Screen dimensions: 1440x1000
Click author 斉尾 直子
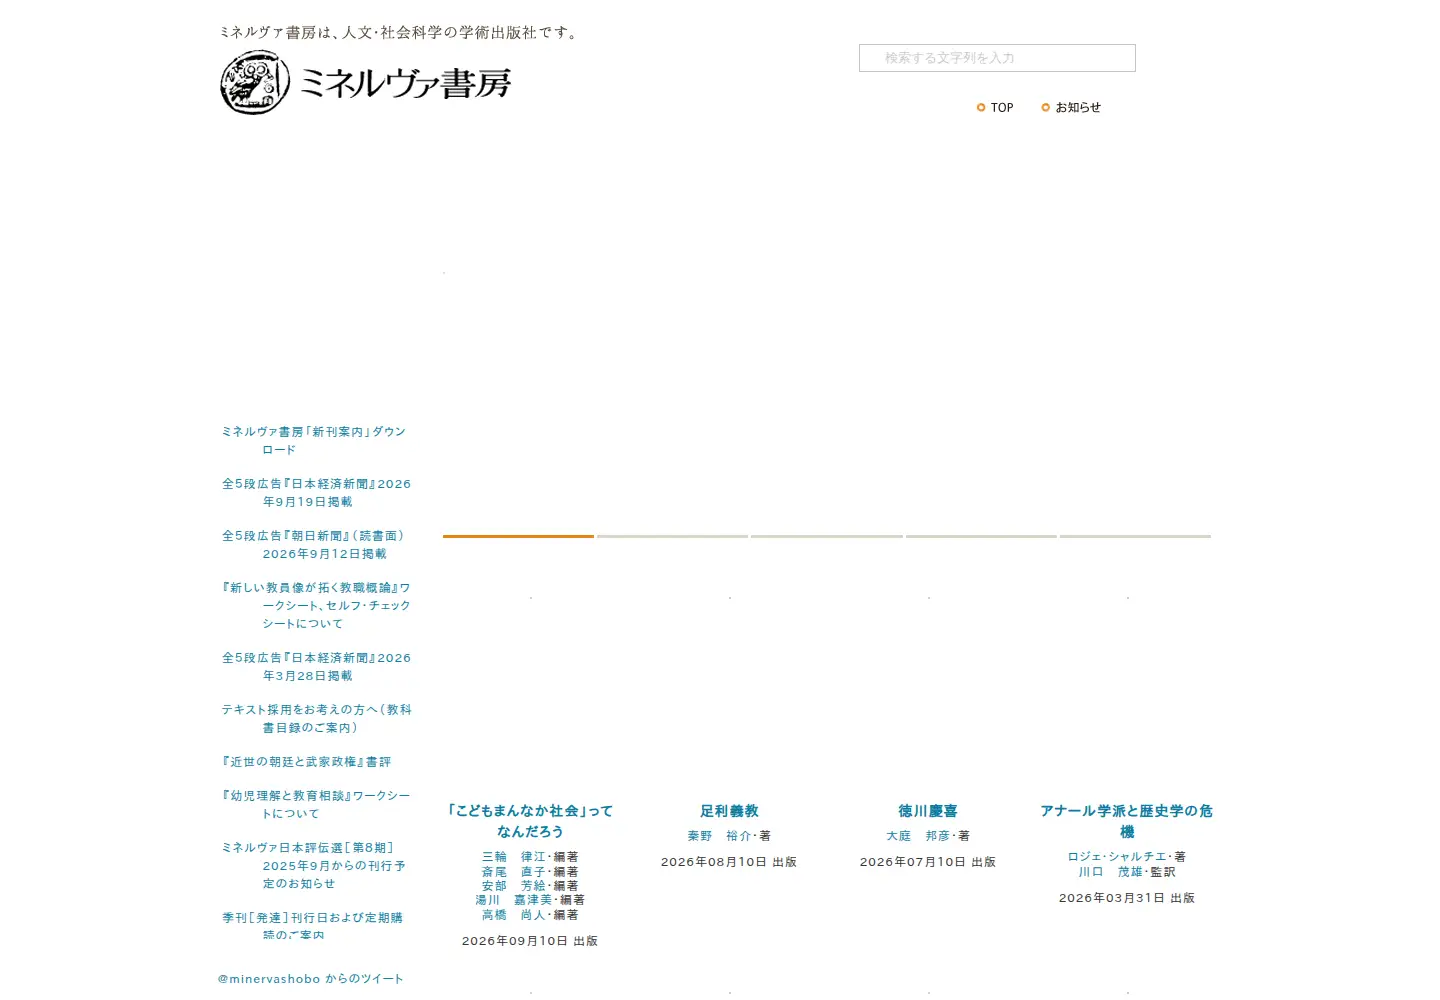pyautogui.click(x=514, y=872)
